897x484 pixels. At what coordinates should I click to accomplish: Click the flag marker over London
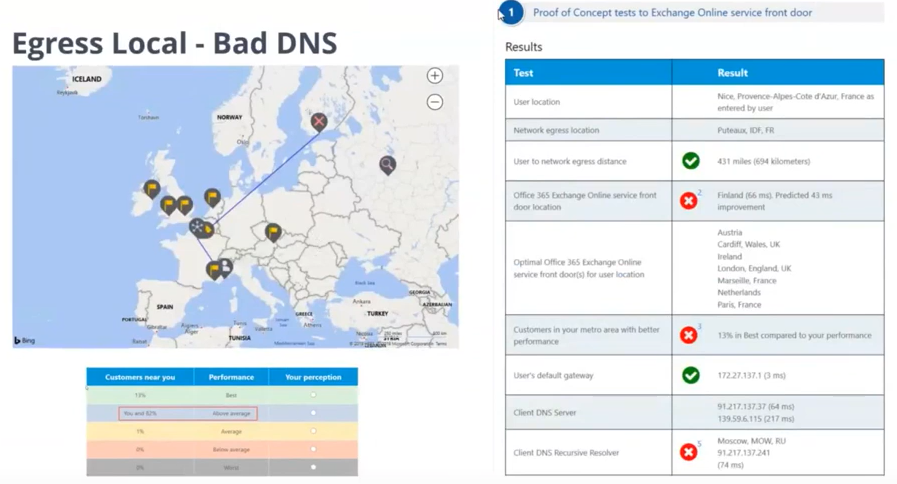tap(185, 205)
